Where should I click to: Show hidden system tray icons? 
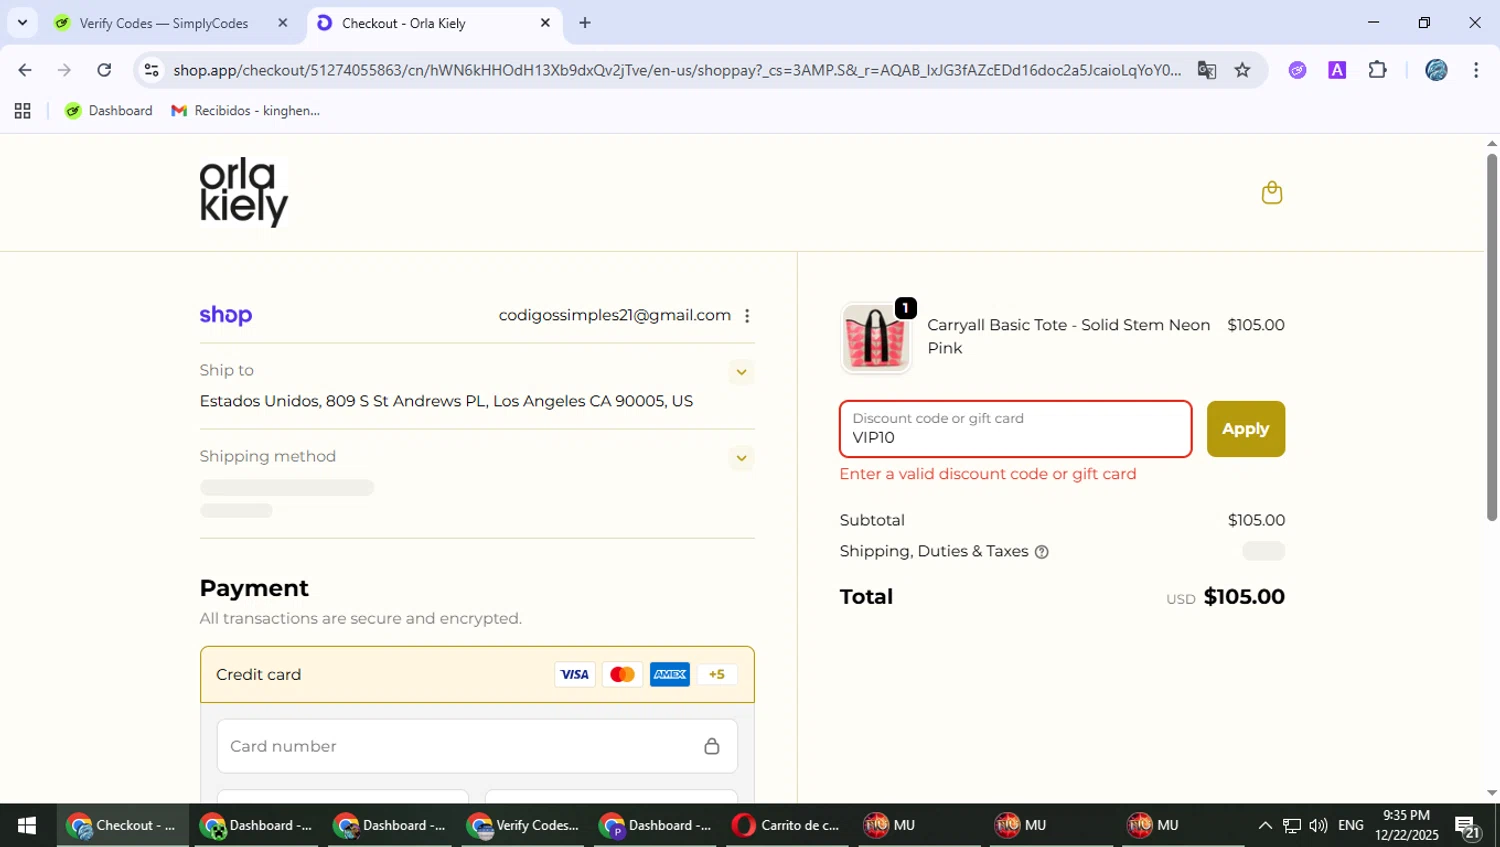1265,826
